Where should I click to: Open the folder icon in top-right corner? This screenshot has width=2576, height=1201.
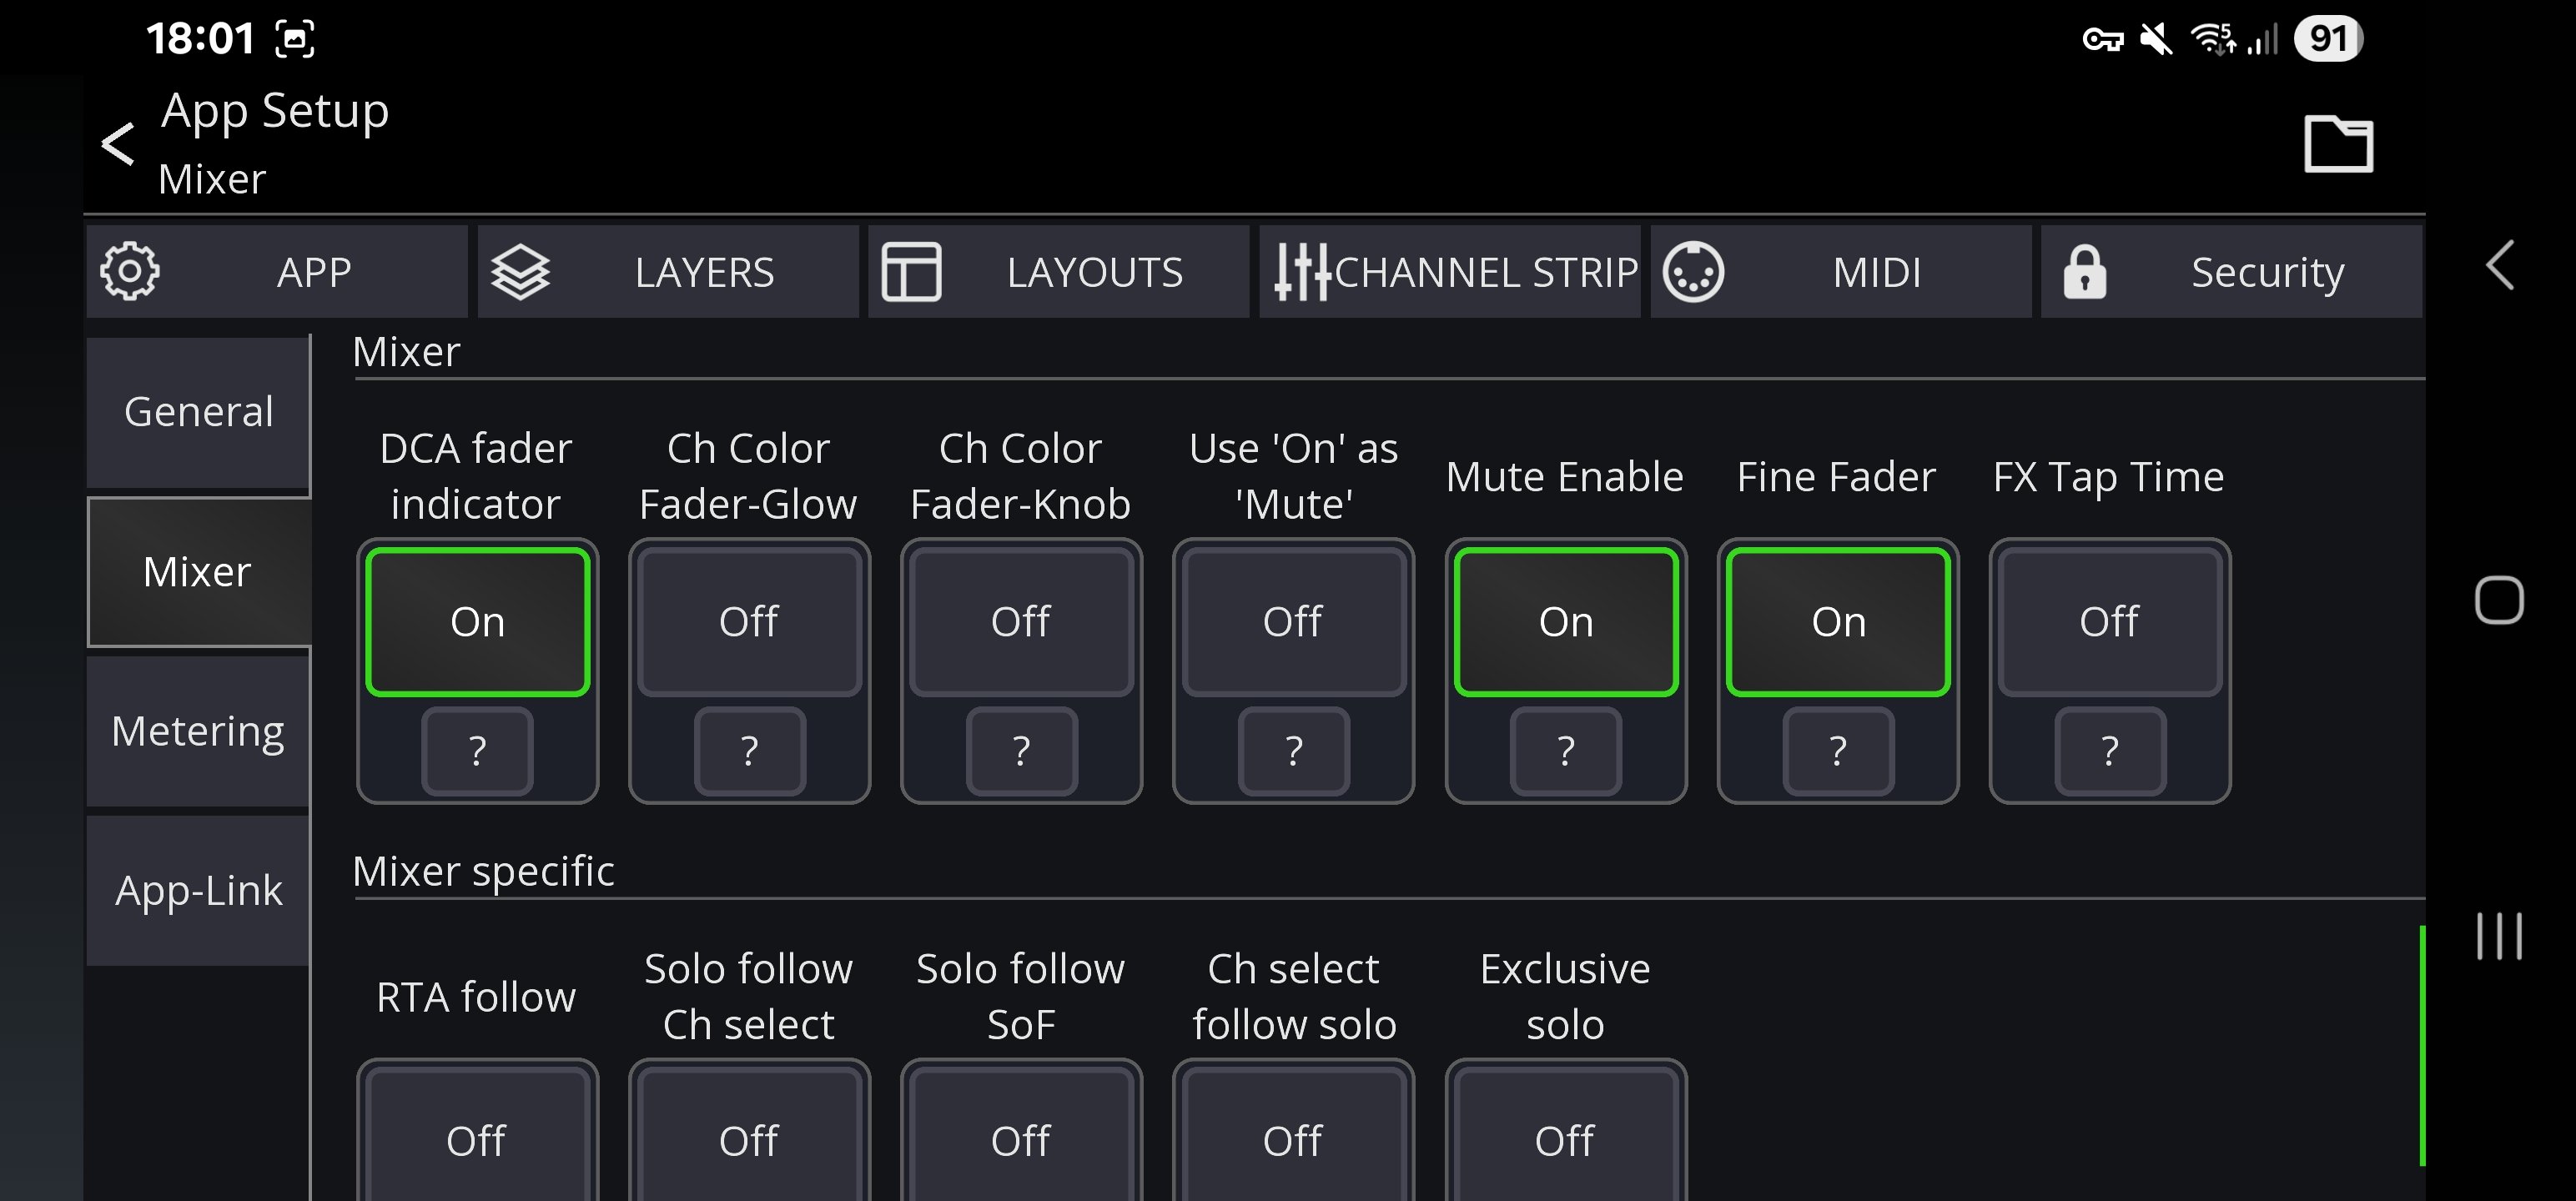(x=2338, y=144)
